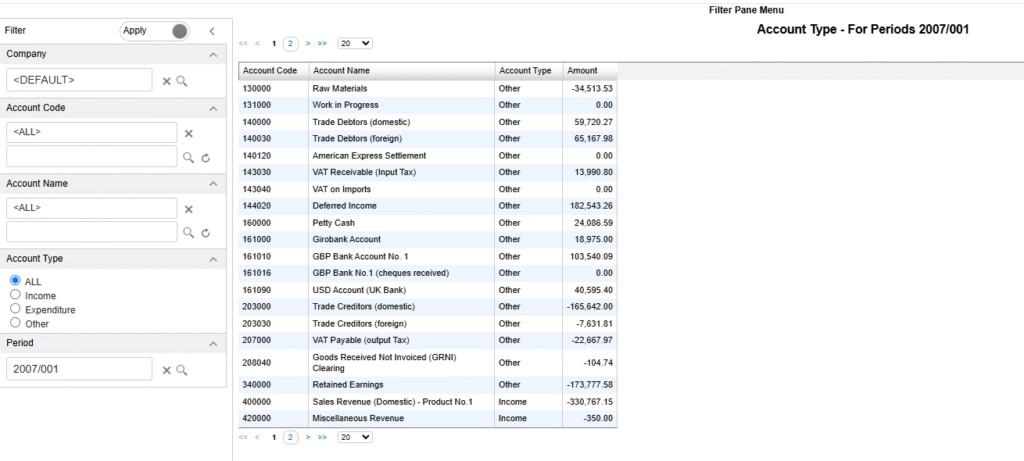Image resolution: width=1024 pixels, height=461 pixels.
Task: Reset the Account Code search field
Action: 205,158
